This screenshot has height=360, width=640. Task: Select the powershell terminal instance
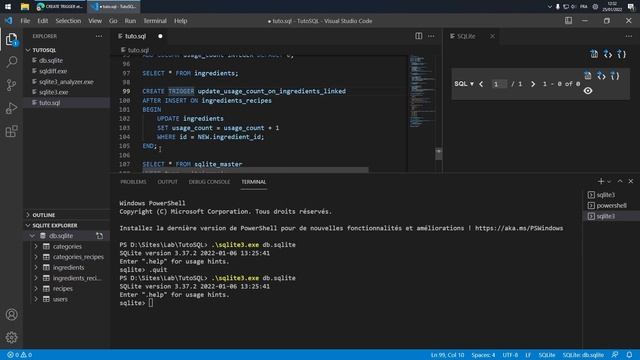click(611, 205)
